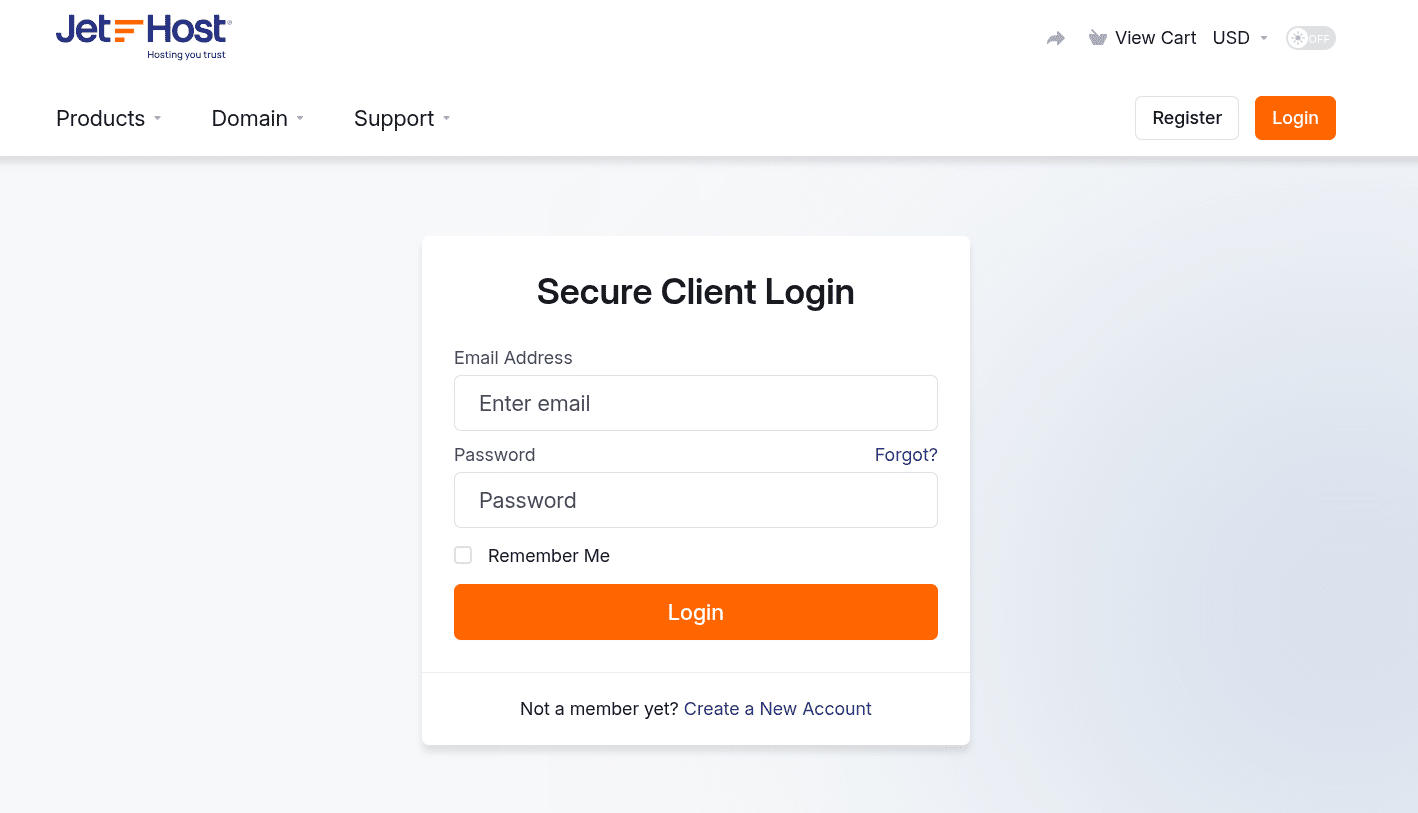Click the Login button in header

(x=1295, y=118)
